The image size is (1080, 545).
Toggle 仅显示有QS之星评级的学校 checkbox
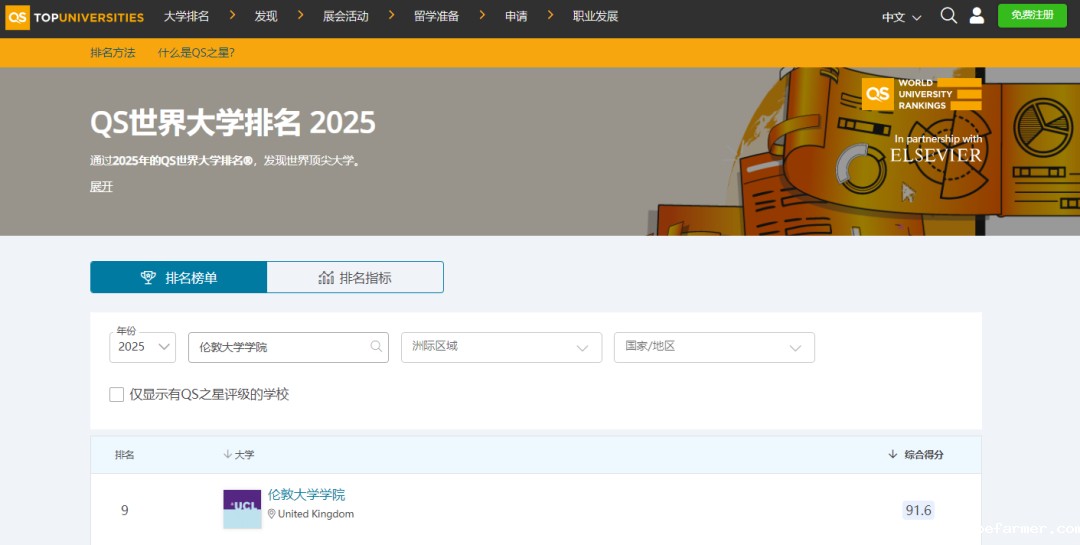tap(116, 394)
